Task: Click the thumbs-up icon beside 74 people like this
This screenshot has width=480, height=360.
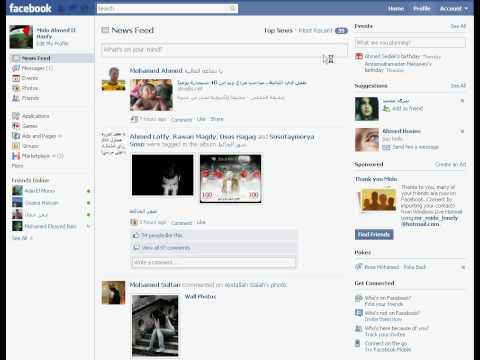Action: tap(136, 235)
